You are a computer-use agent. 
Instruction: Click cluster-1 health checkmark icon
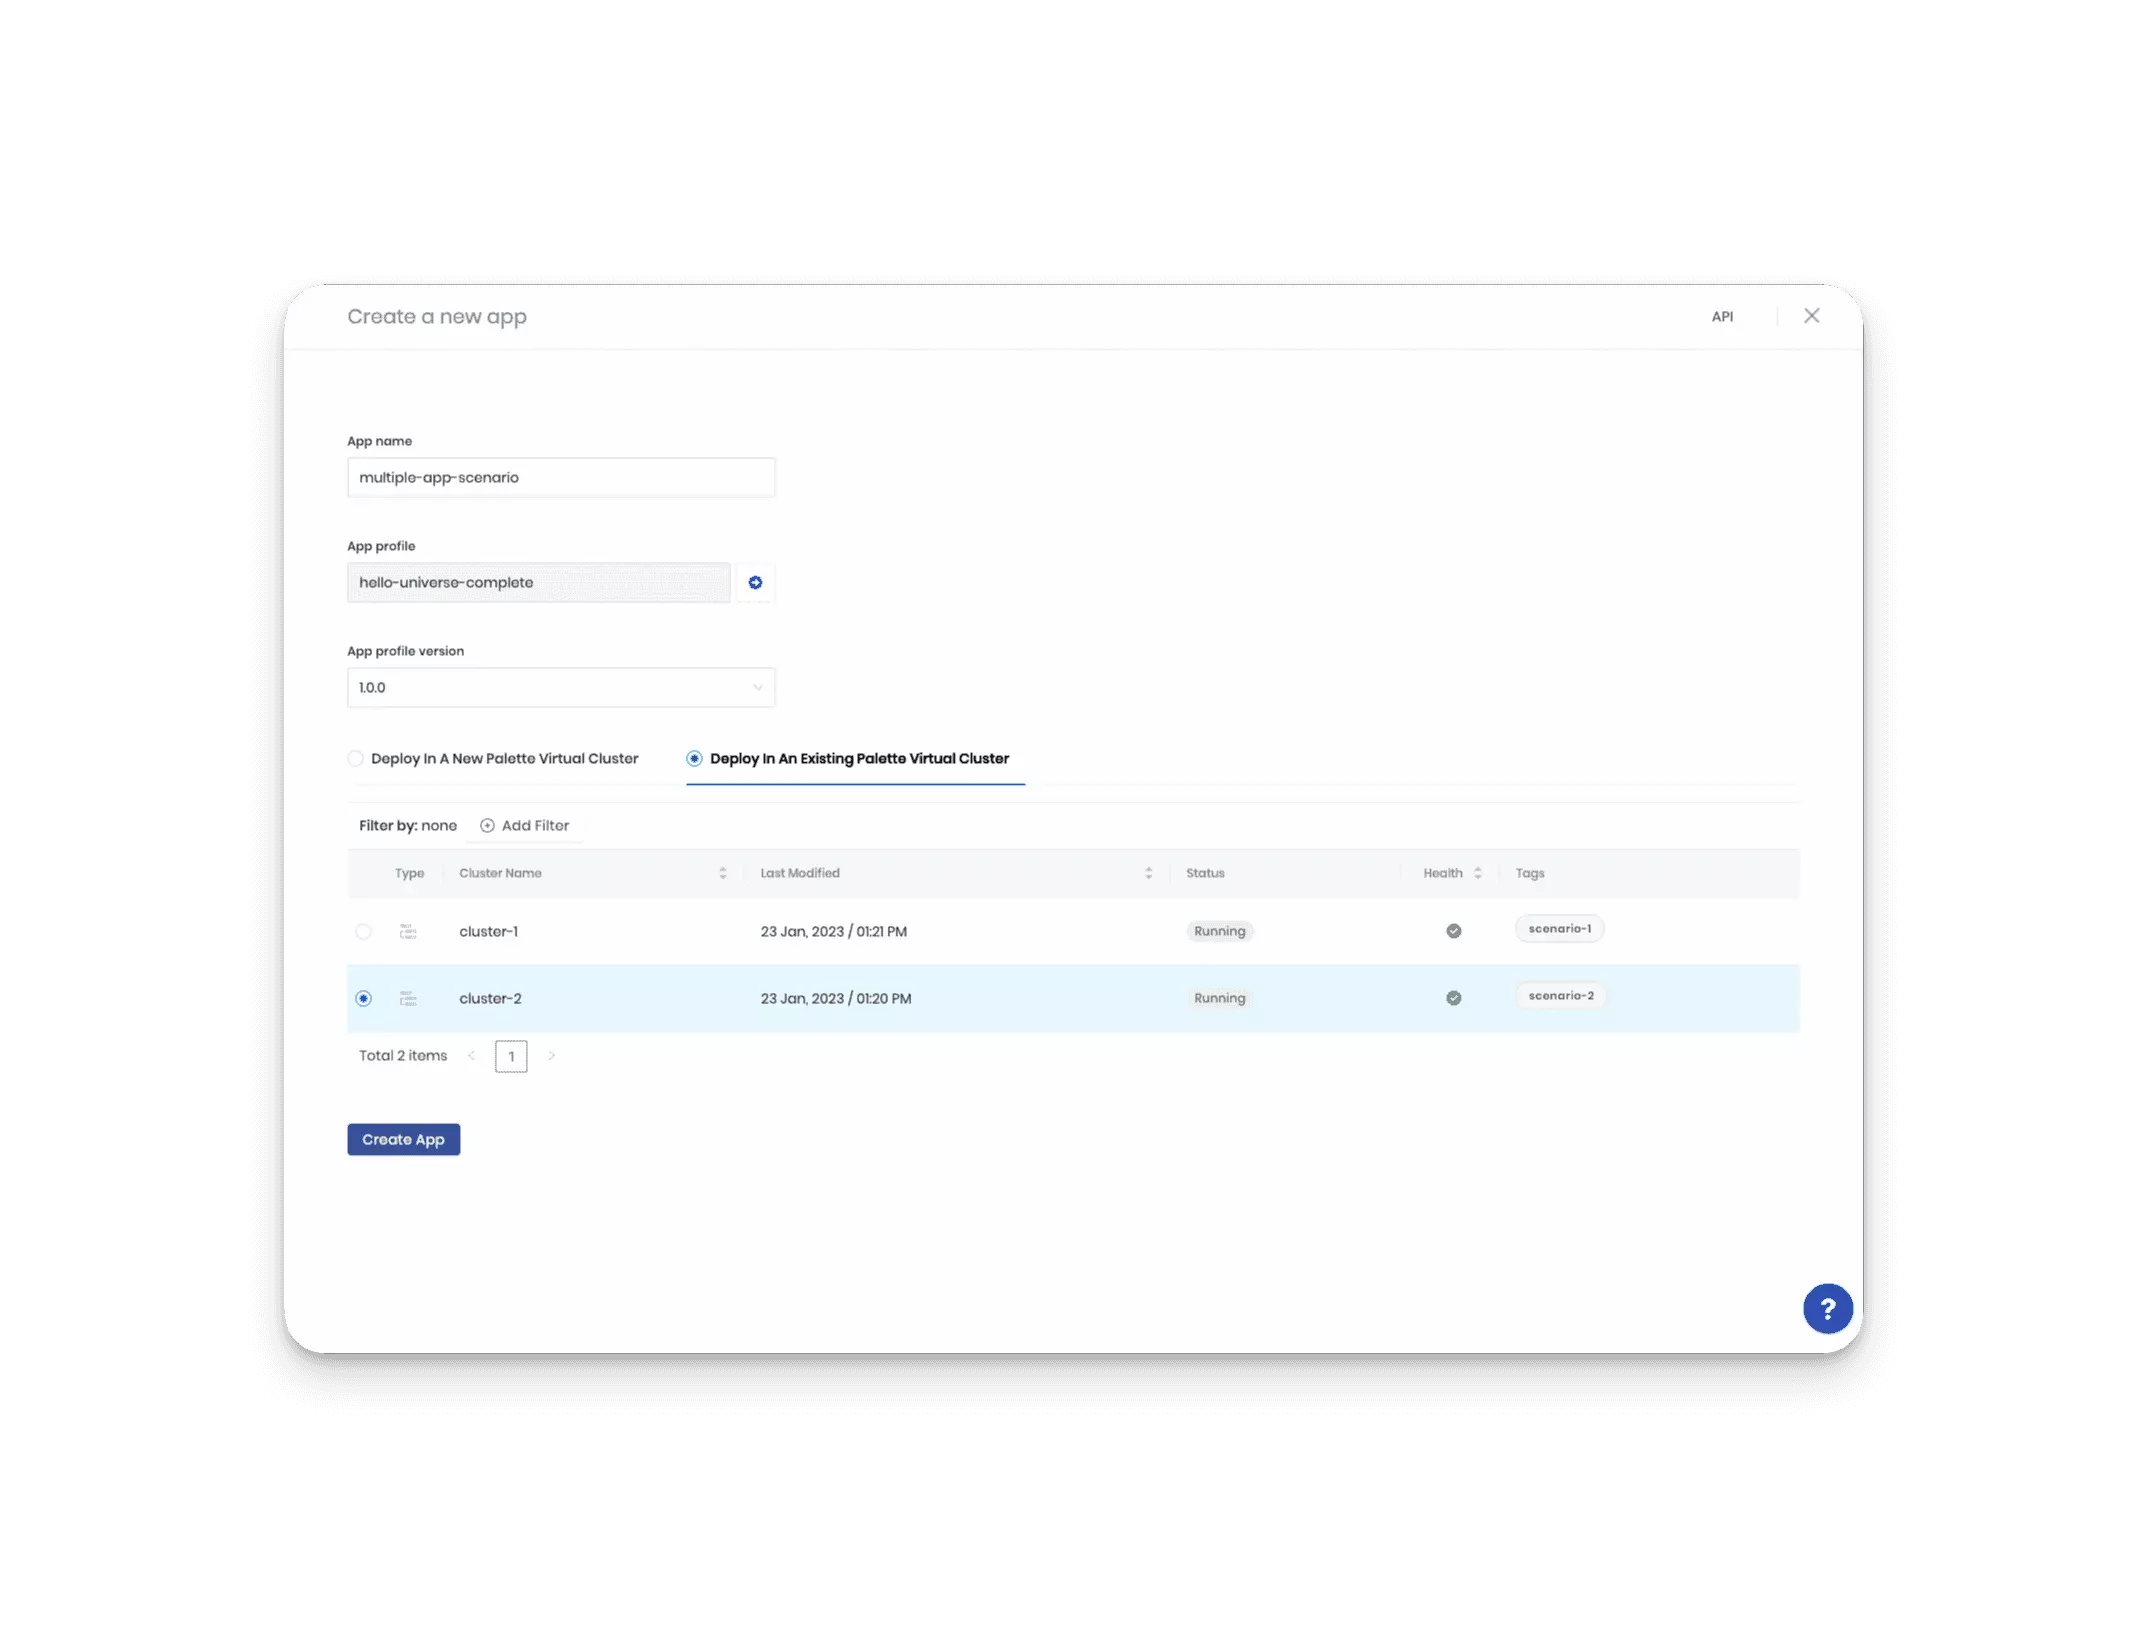[1453, 931]
